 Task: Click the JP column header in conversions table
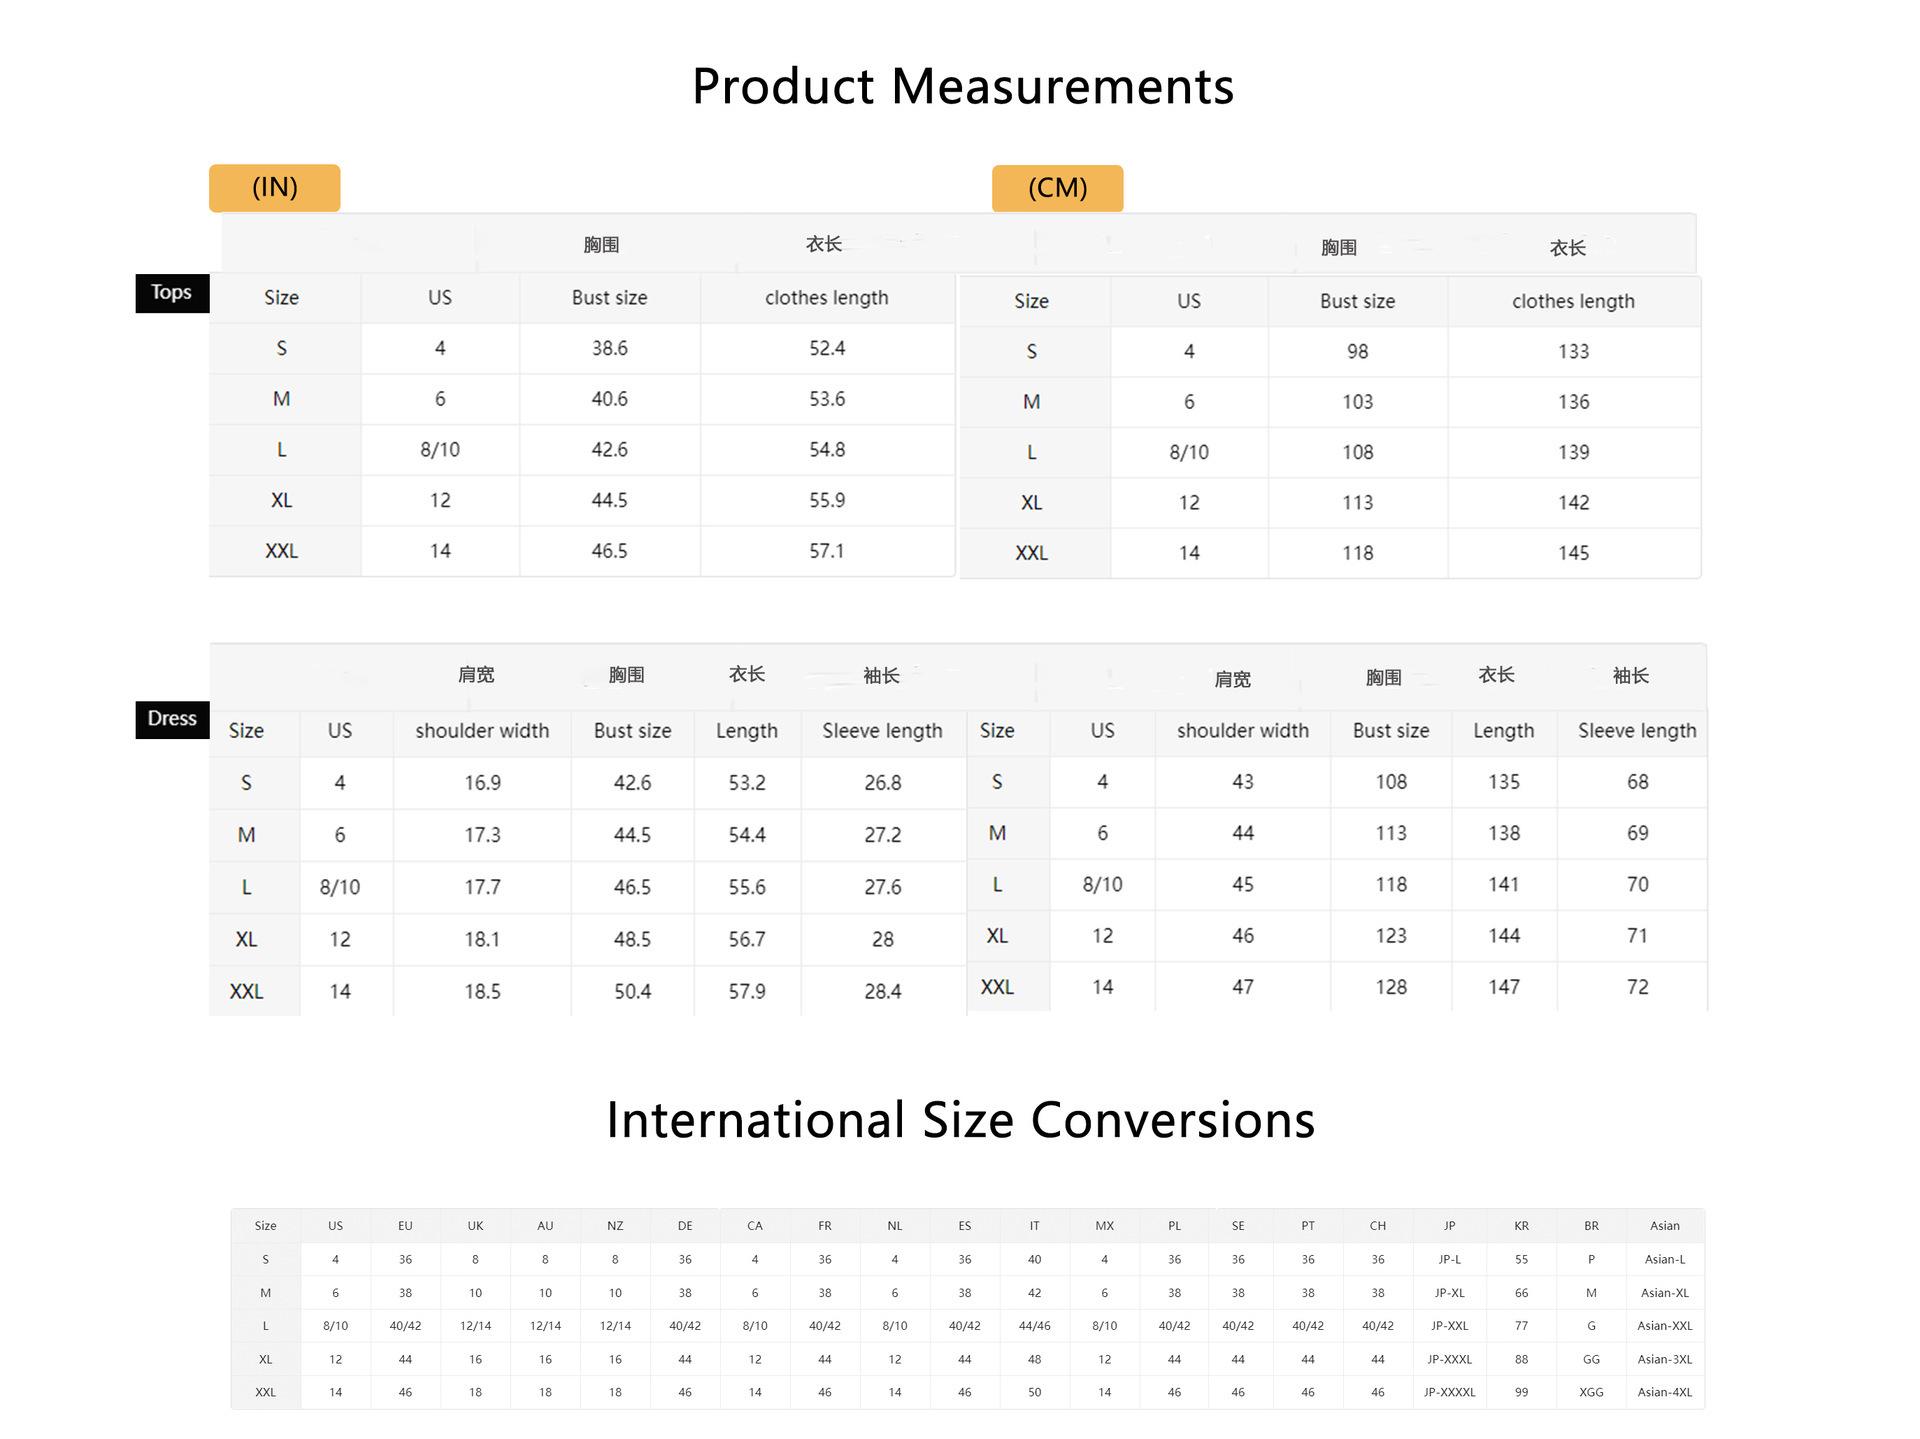click(1449, 1225)
